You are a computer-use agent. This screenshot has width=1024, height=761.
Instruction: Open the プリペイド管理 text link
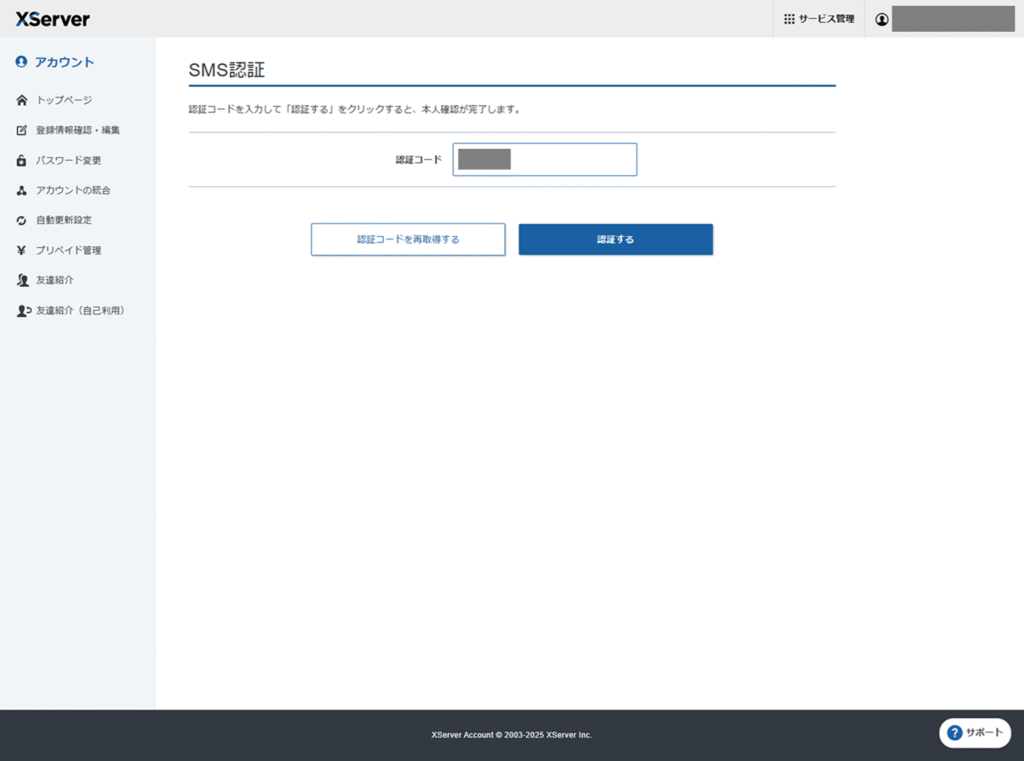[68, 250]
